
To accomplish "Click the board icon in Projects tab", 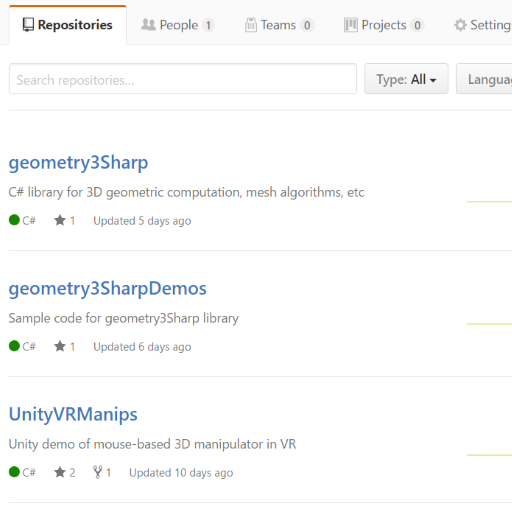I will pyautogui.click(x=351, y=25).
